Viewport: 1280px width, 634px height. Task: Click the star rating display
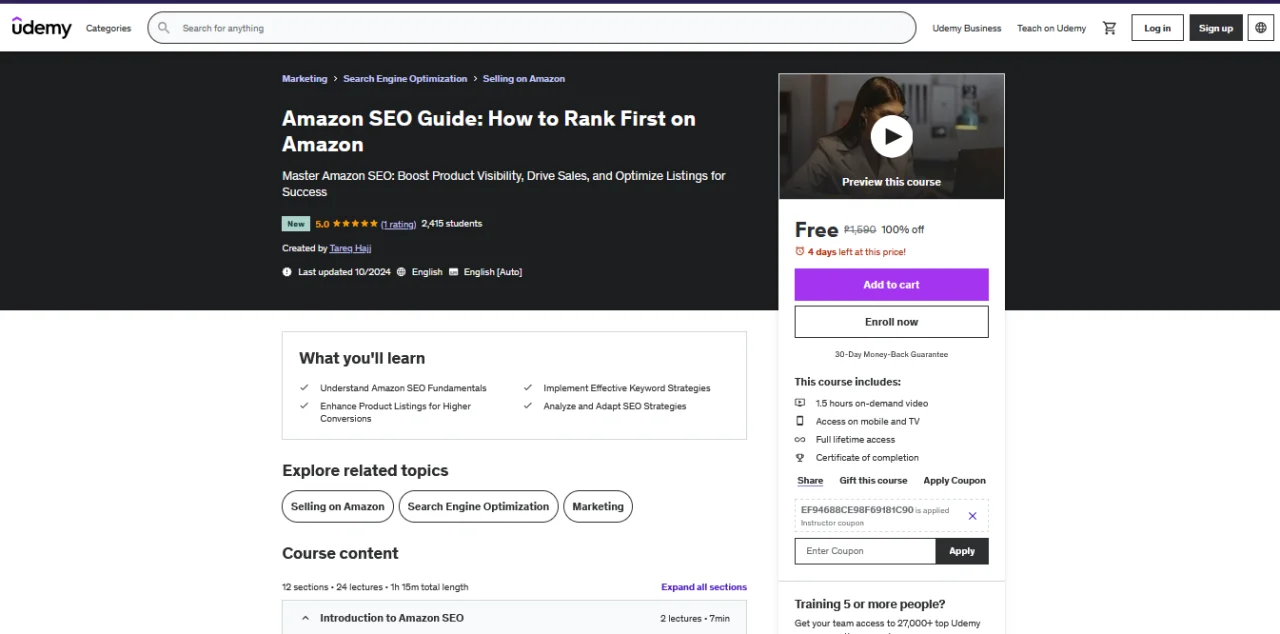point(355,224)
